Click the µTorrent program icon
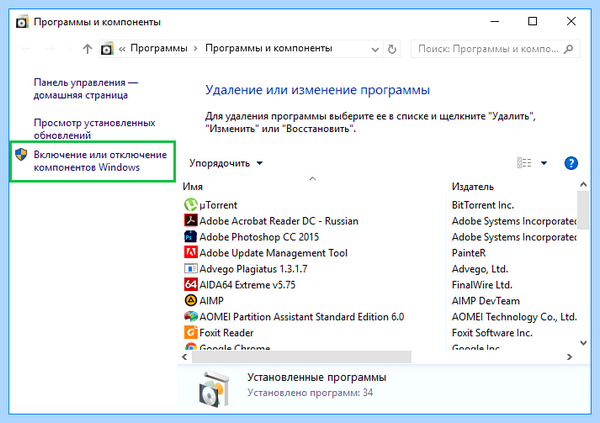 tap(191, 205)
